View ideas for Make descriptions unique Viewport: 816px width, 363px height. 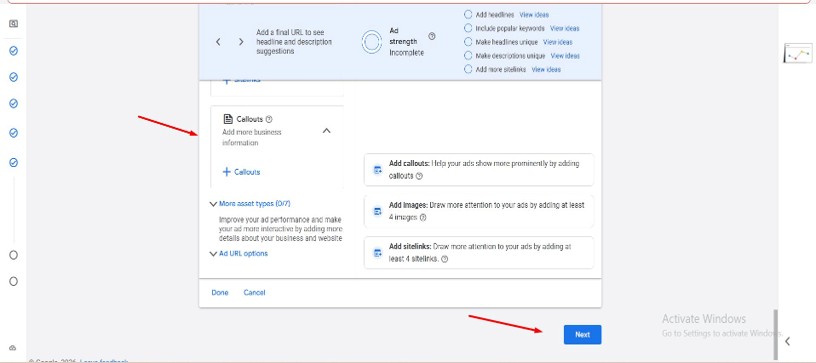click(x=565, y=55)
